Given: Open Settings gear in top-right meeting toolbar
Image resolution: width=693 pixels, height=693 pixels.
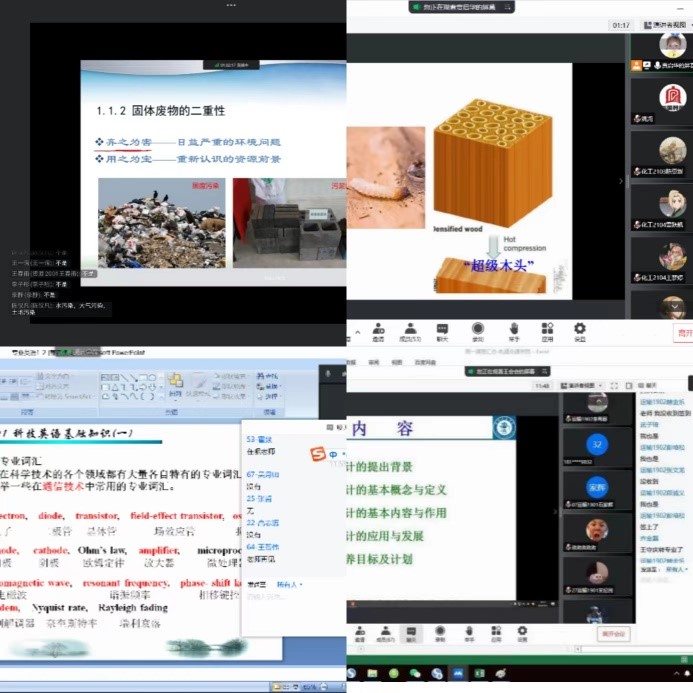Looking at the screenshot, I should pos(580,331).
